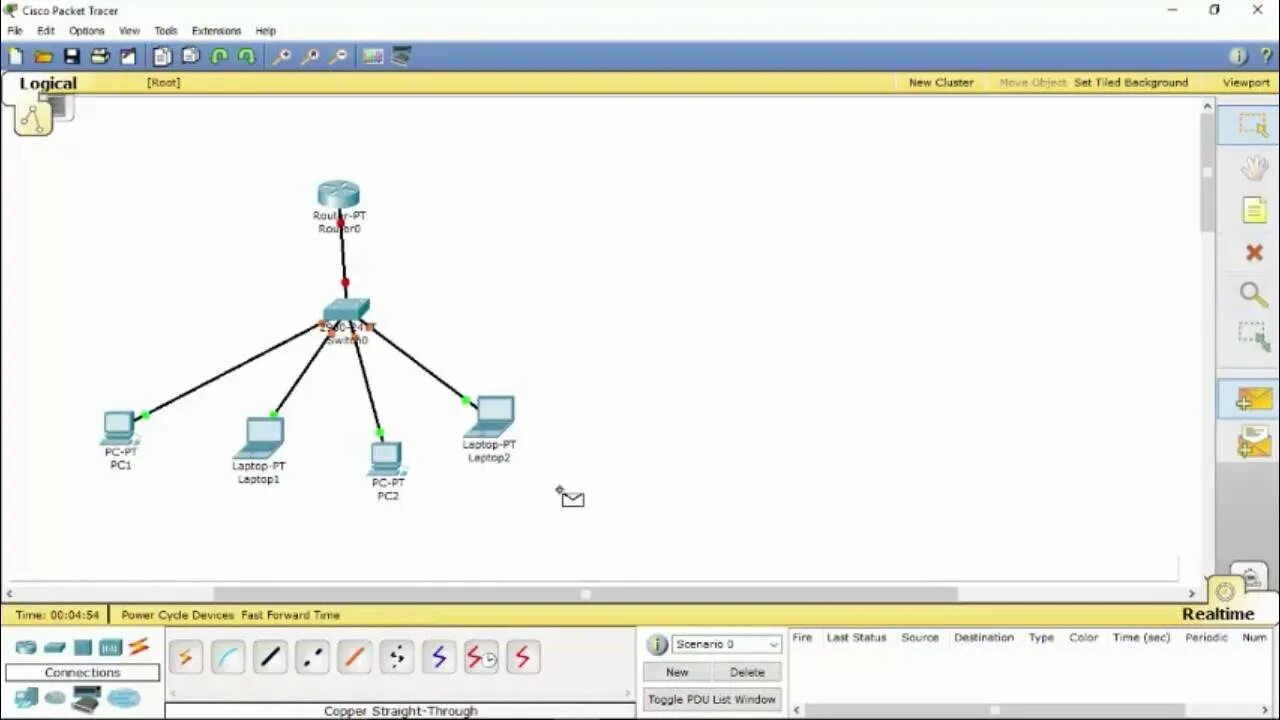Select the Custom Made Devices category
Viewport: 1280px width, 720px height.
pyautogui.click(x=86, y=699)
